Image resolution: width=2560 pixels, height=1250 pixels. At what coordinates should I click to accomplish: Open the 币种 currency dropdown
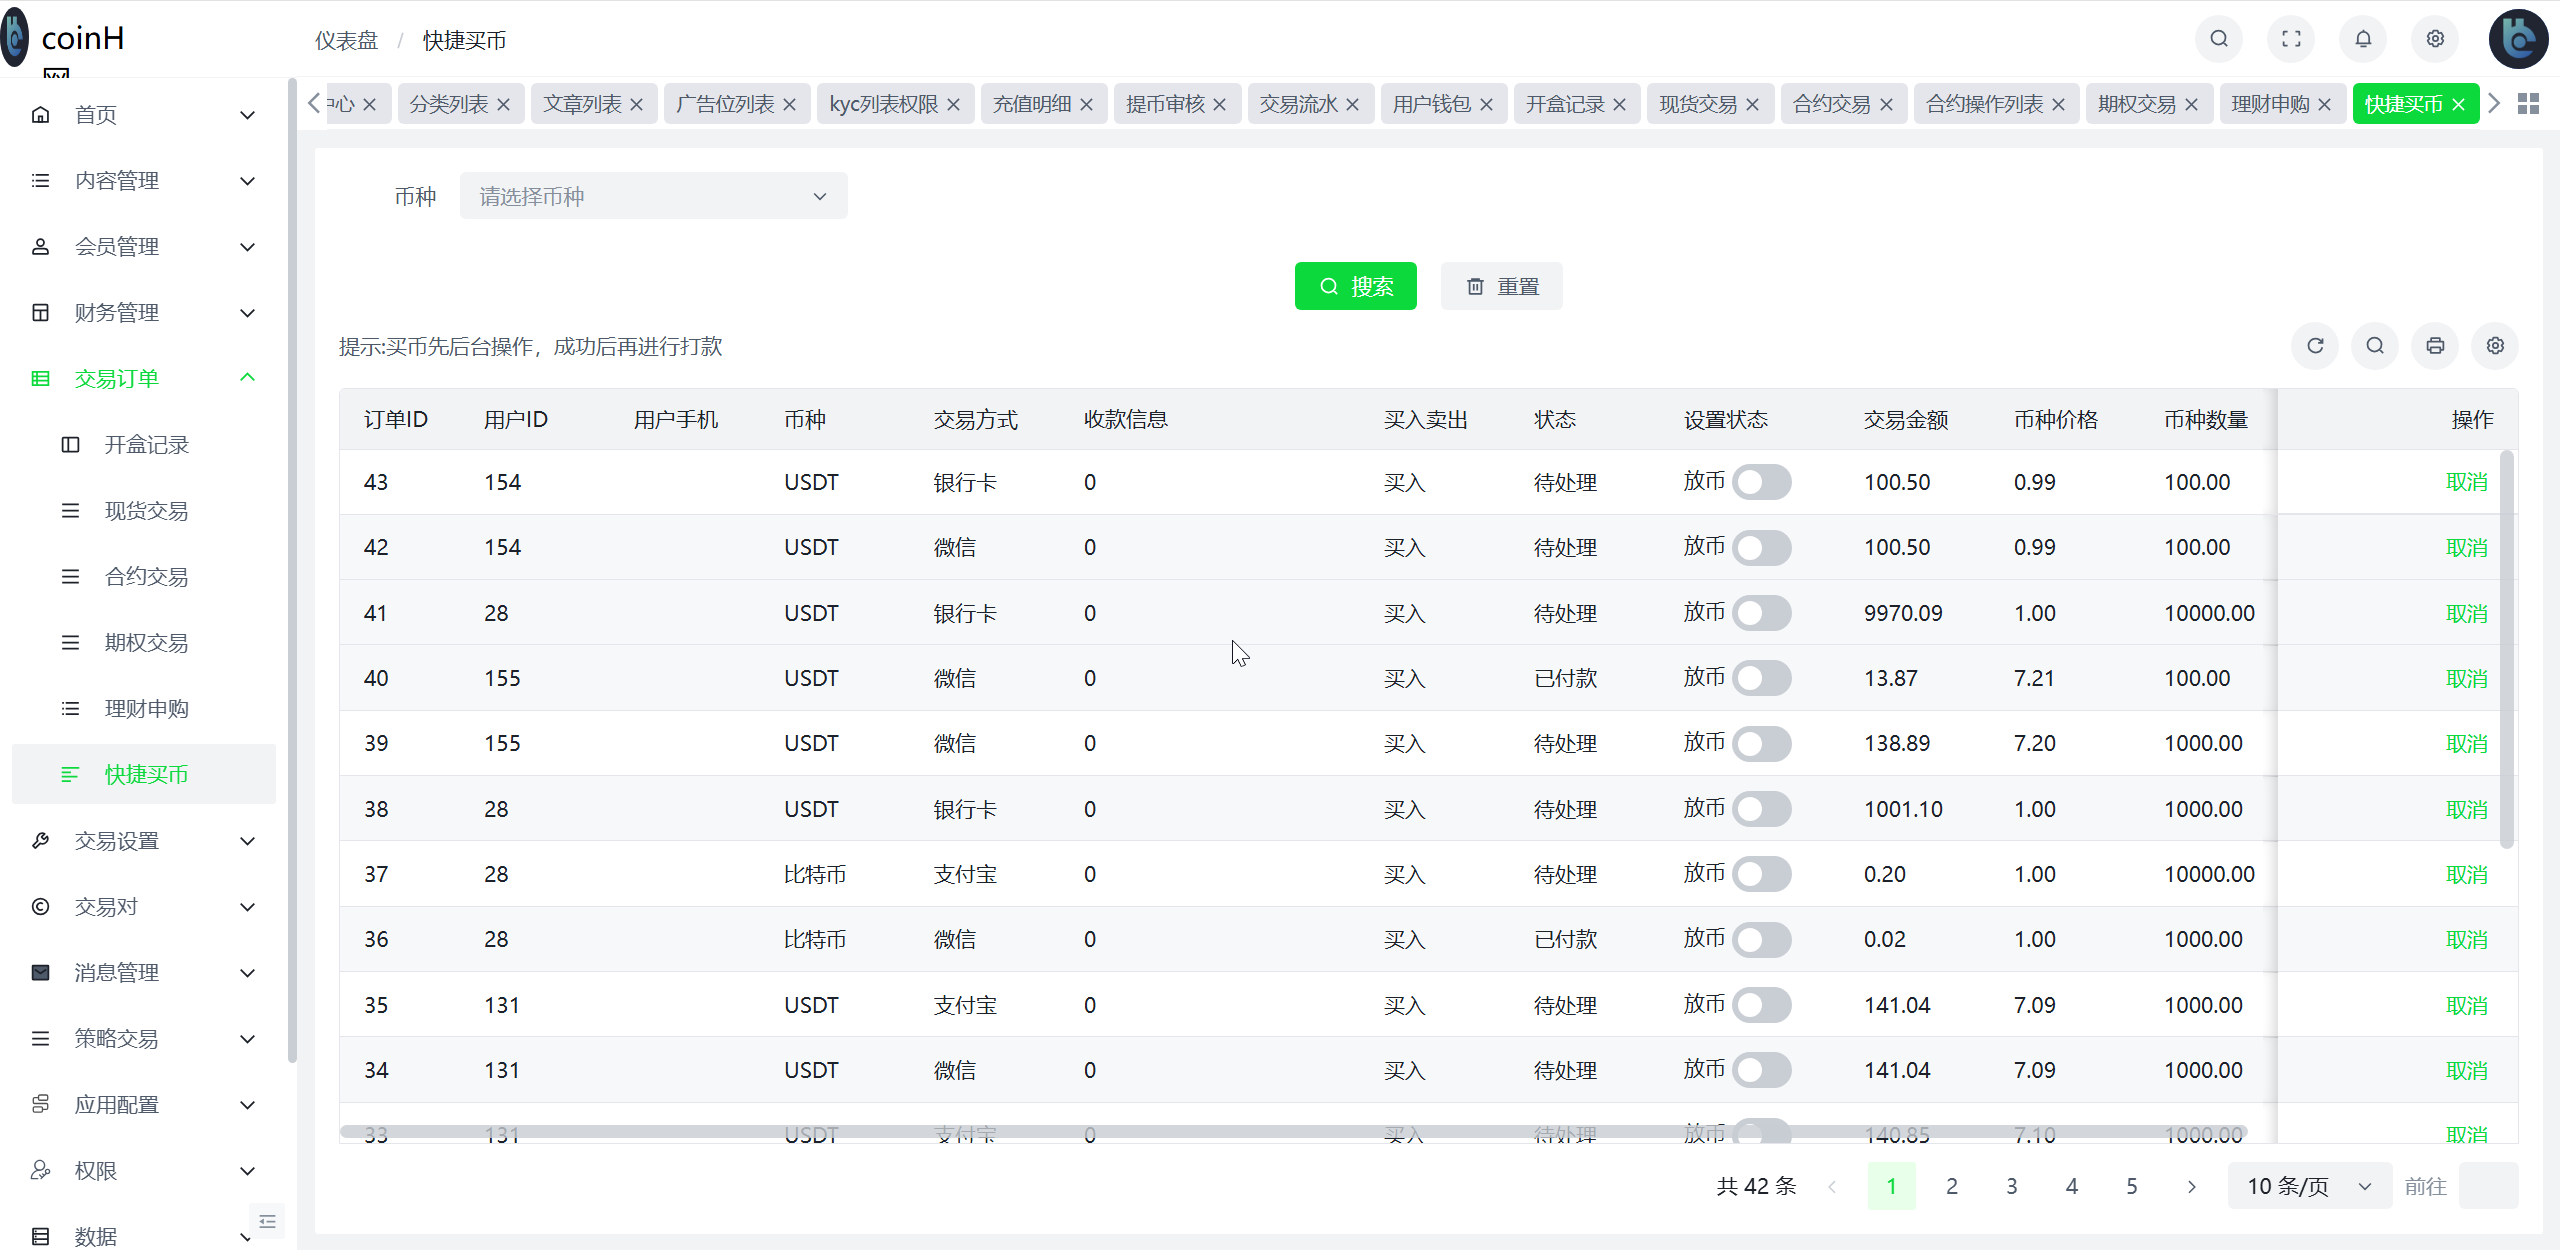[653, 196]
